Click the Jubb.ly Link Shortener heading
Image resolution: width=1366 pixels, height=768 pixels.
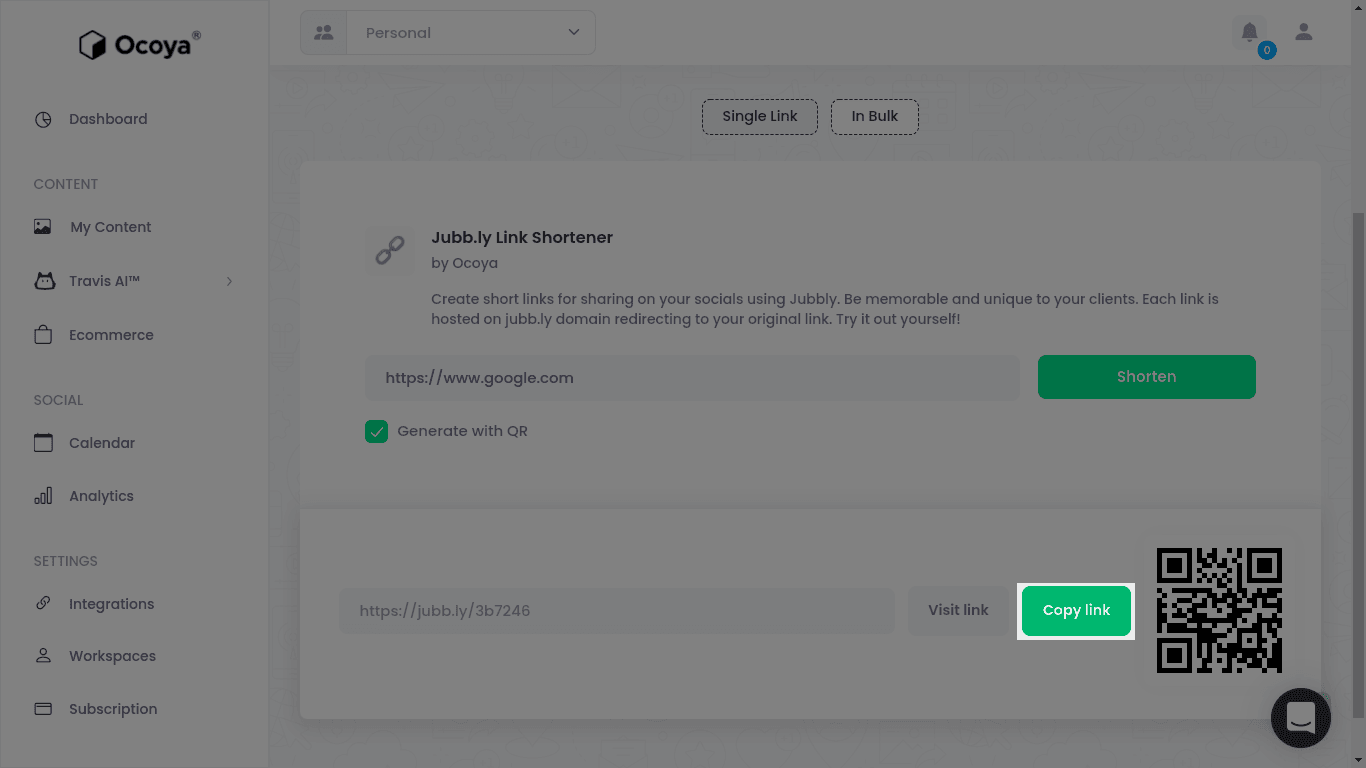coord(522,238)
